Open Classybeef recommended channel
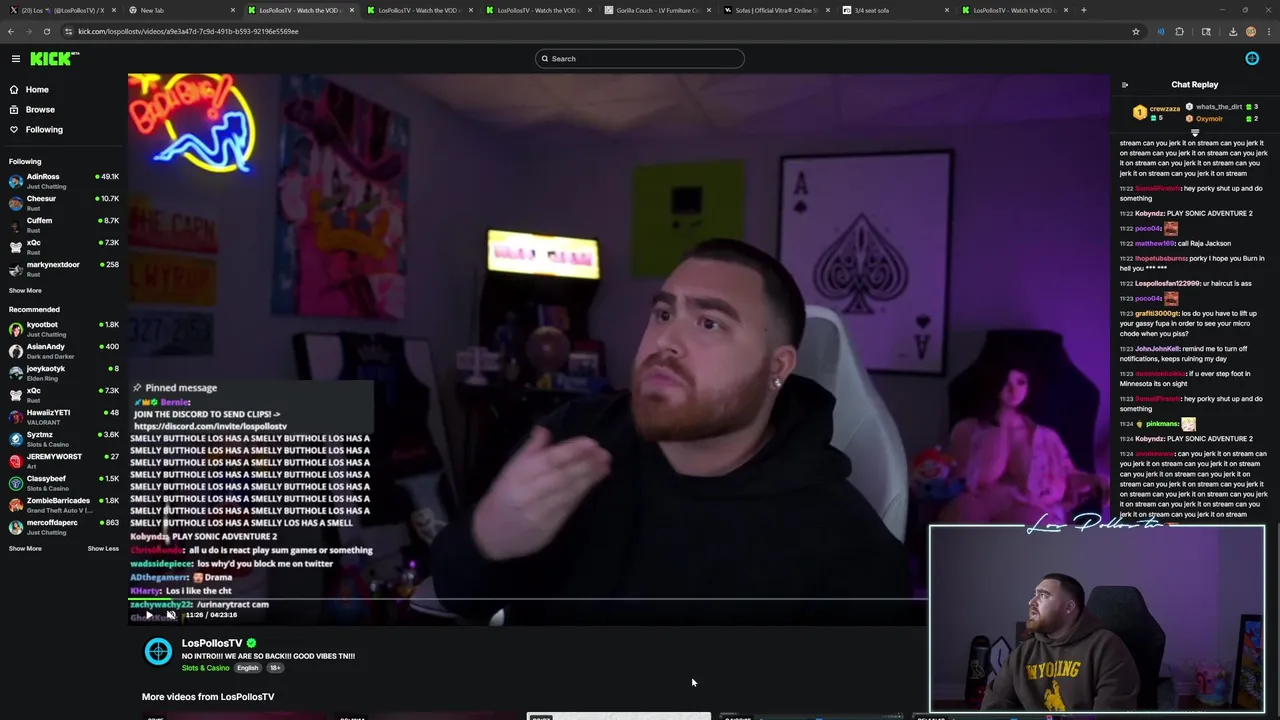Screen dimensions: 1280x720 [x=62, y=483]
